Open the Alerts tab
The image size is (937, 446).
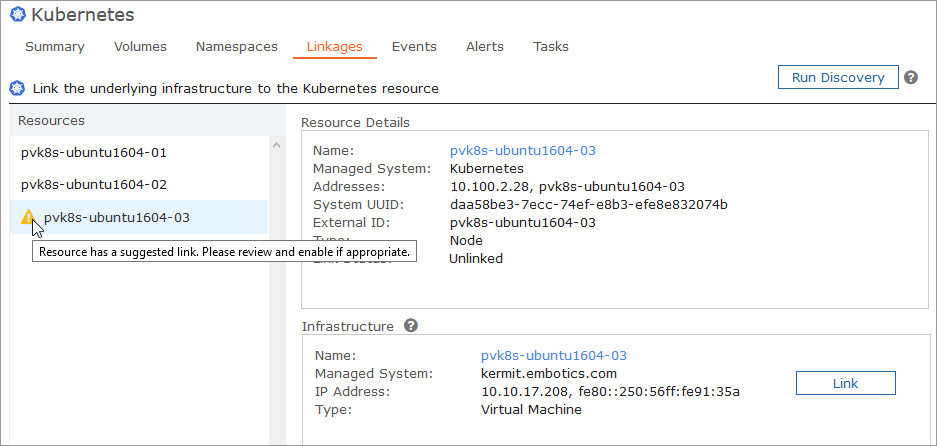pos(485,47)
